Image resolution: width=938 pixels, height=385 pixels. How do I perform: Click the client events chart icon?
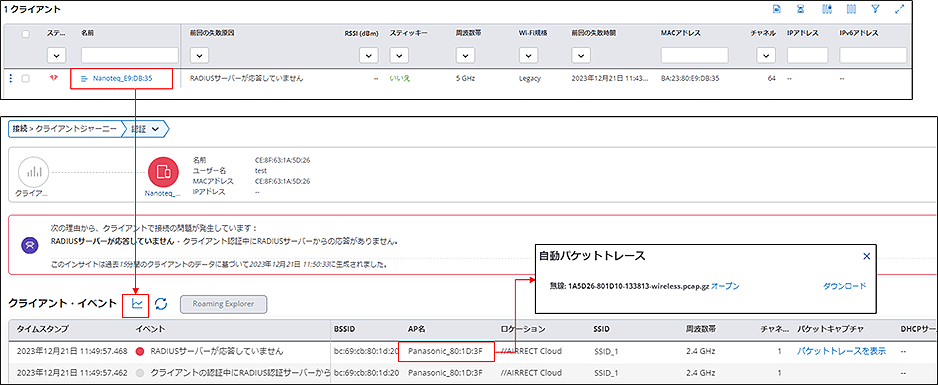[137, 304]
